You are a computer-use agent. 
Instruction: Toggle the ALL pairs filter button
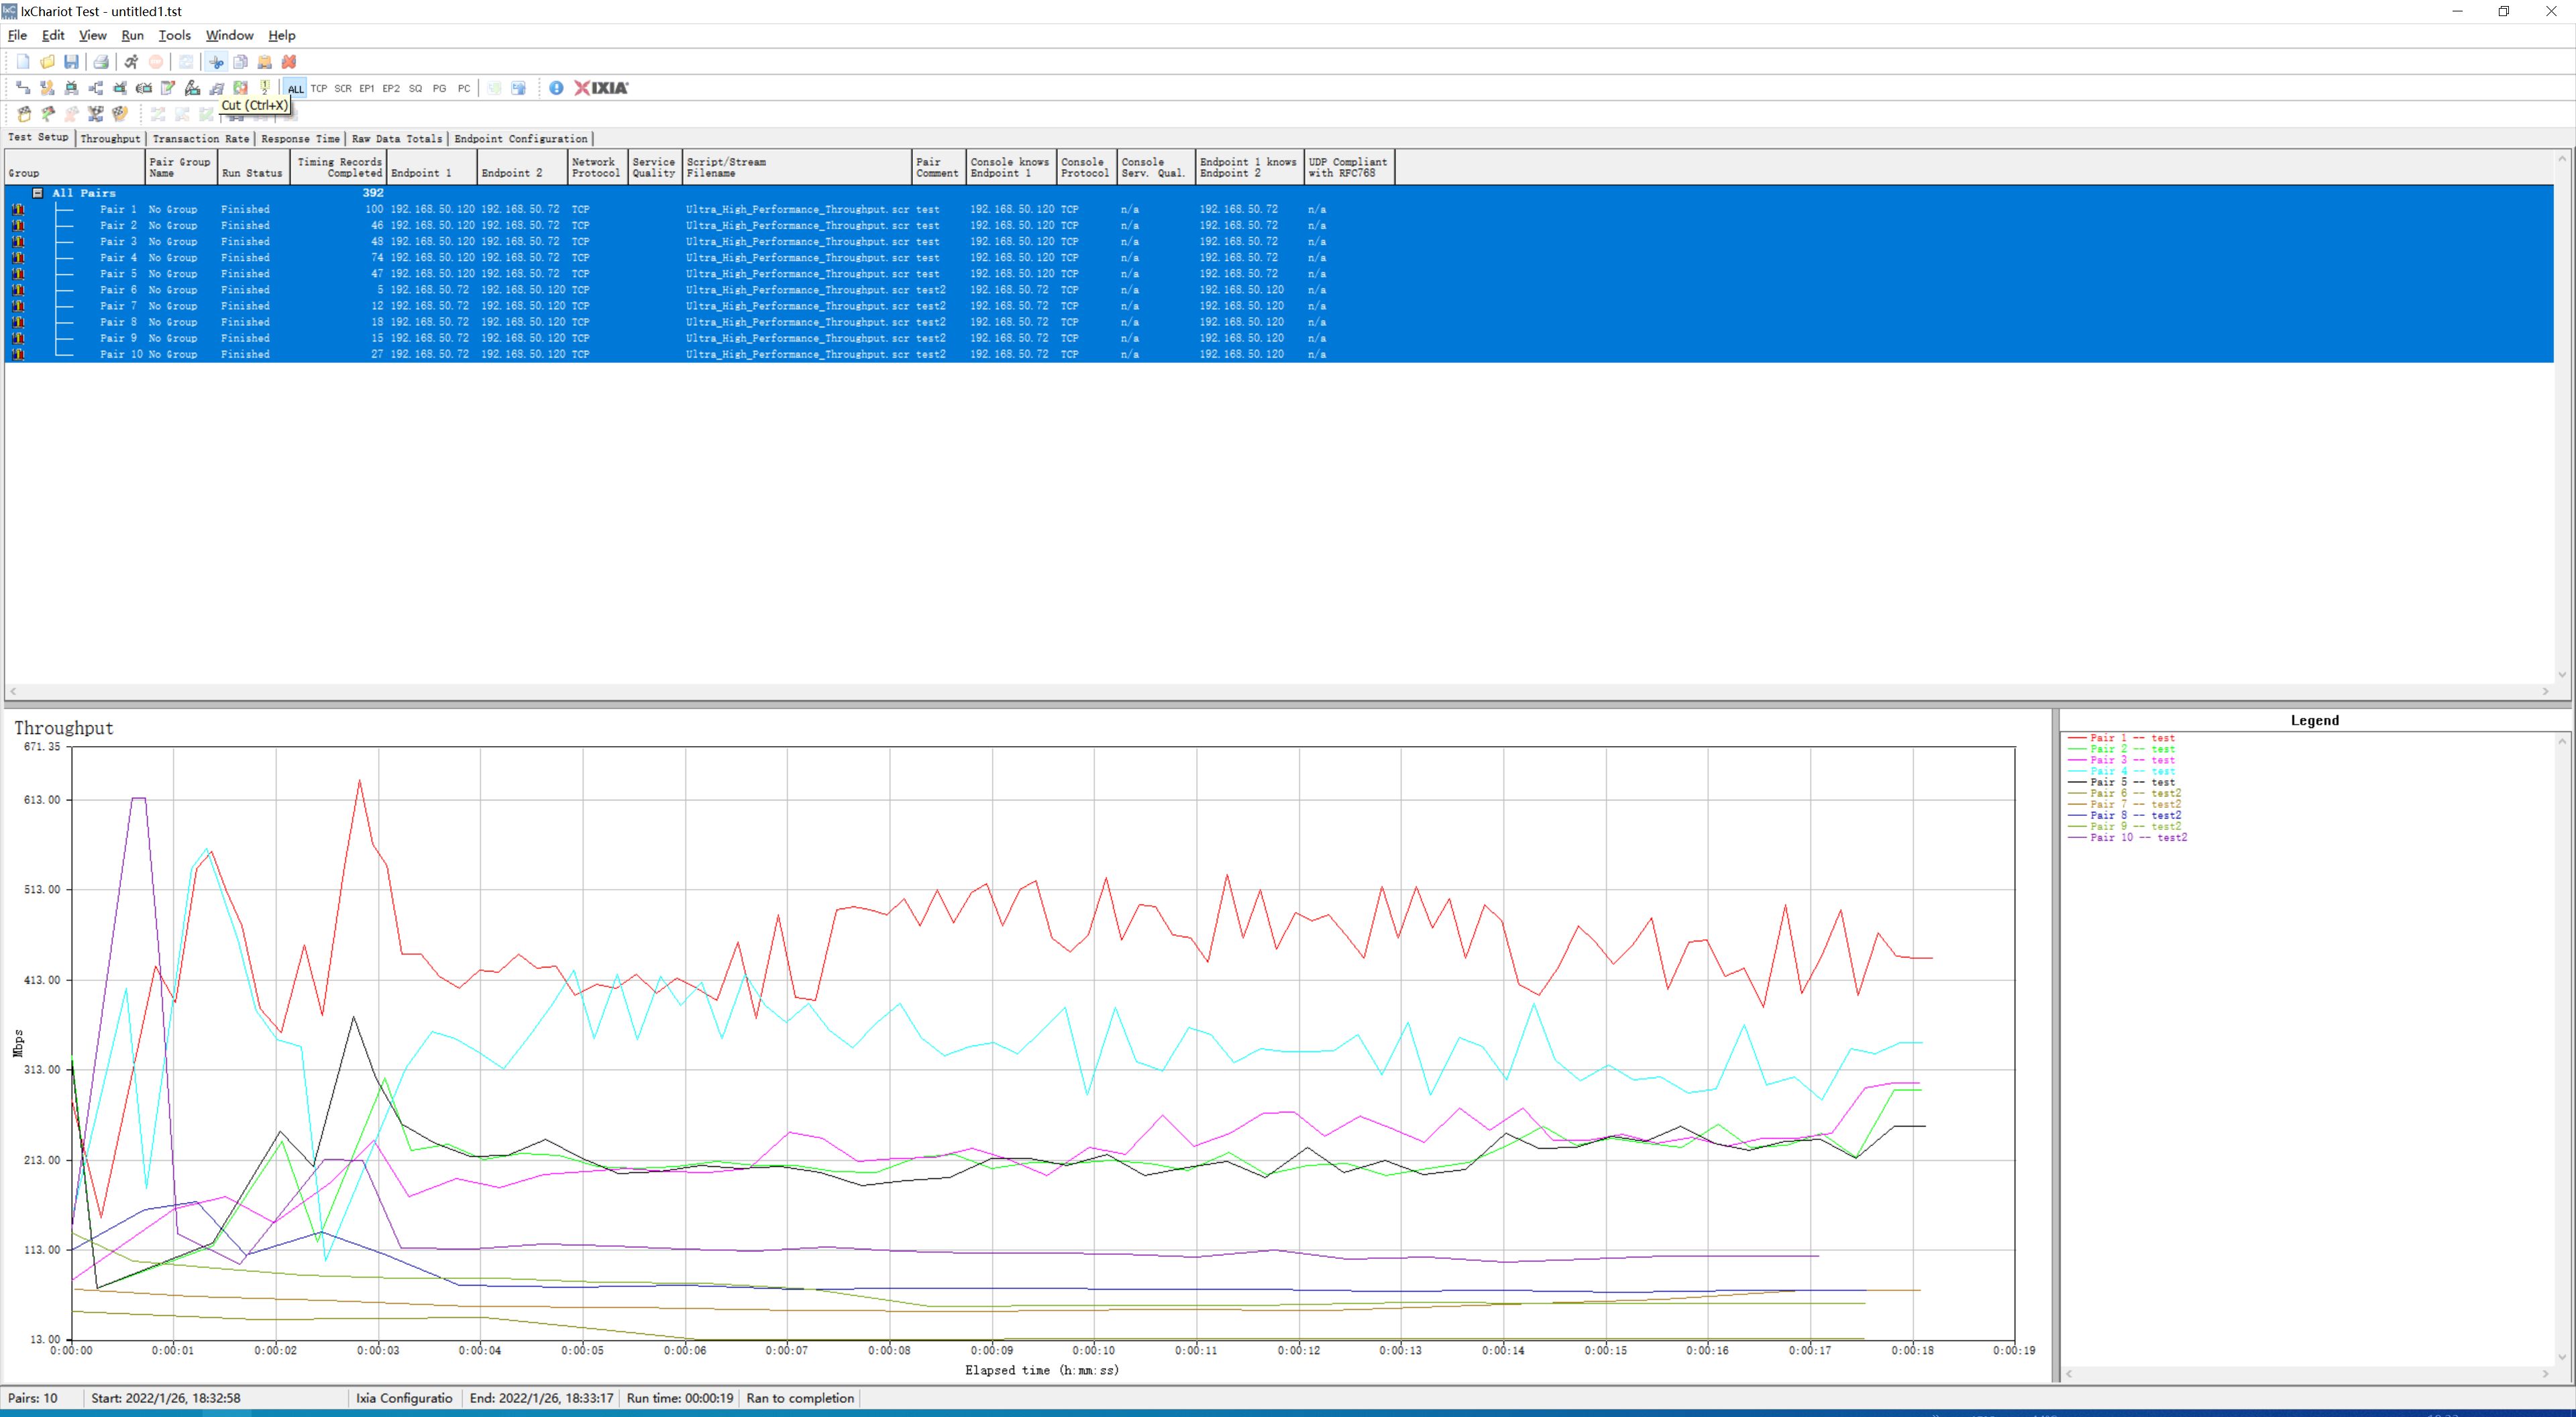(295, 89)
